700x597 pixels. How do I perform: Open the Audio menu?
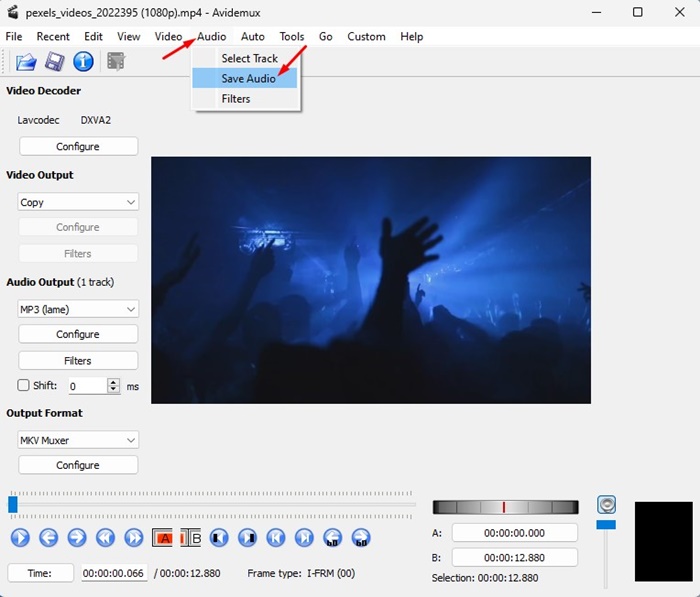[x=212, y=37]
